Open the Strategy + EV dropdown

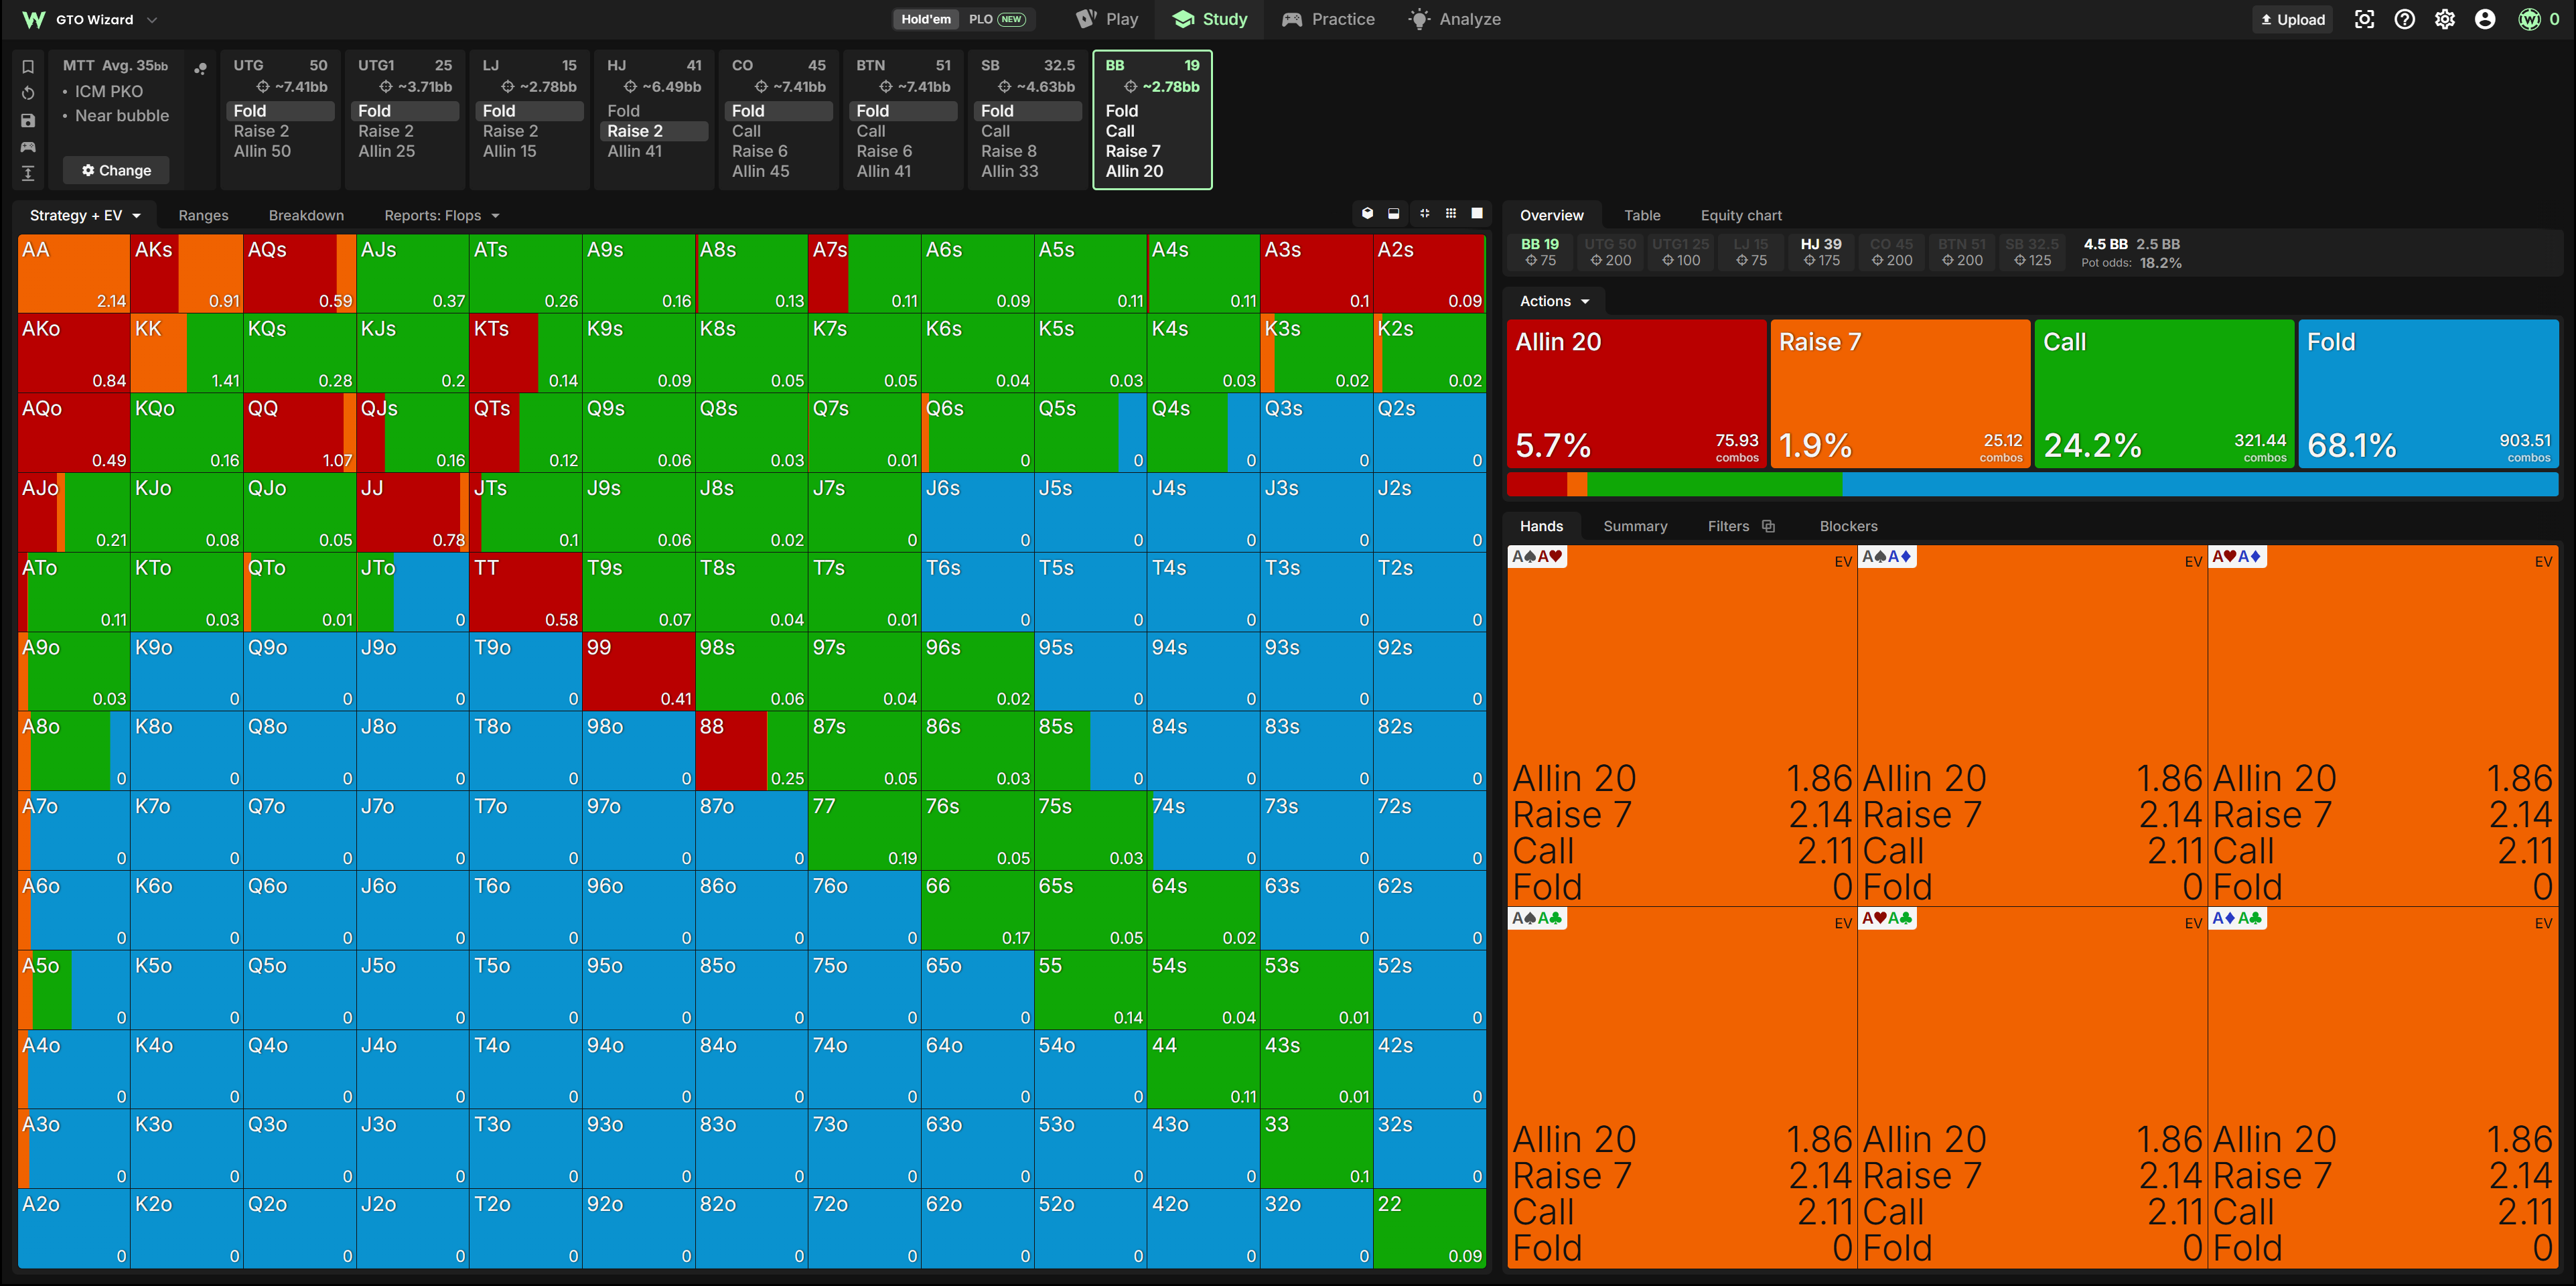point(85,215)
